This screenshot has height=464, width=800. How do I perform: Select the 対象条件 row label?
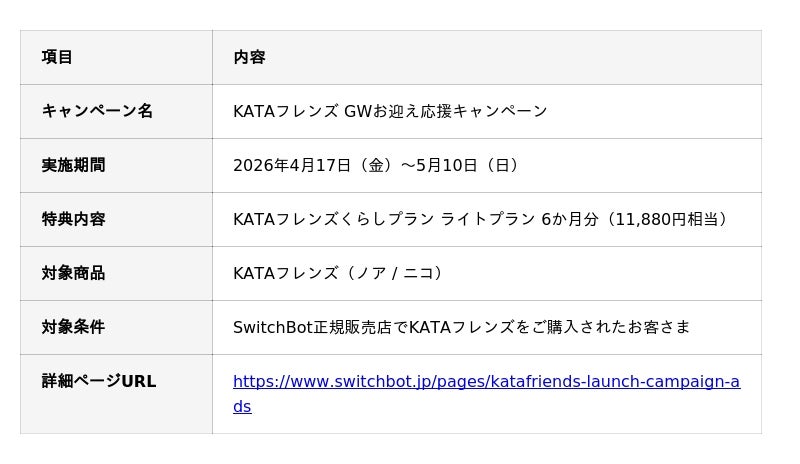point(73,327)
